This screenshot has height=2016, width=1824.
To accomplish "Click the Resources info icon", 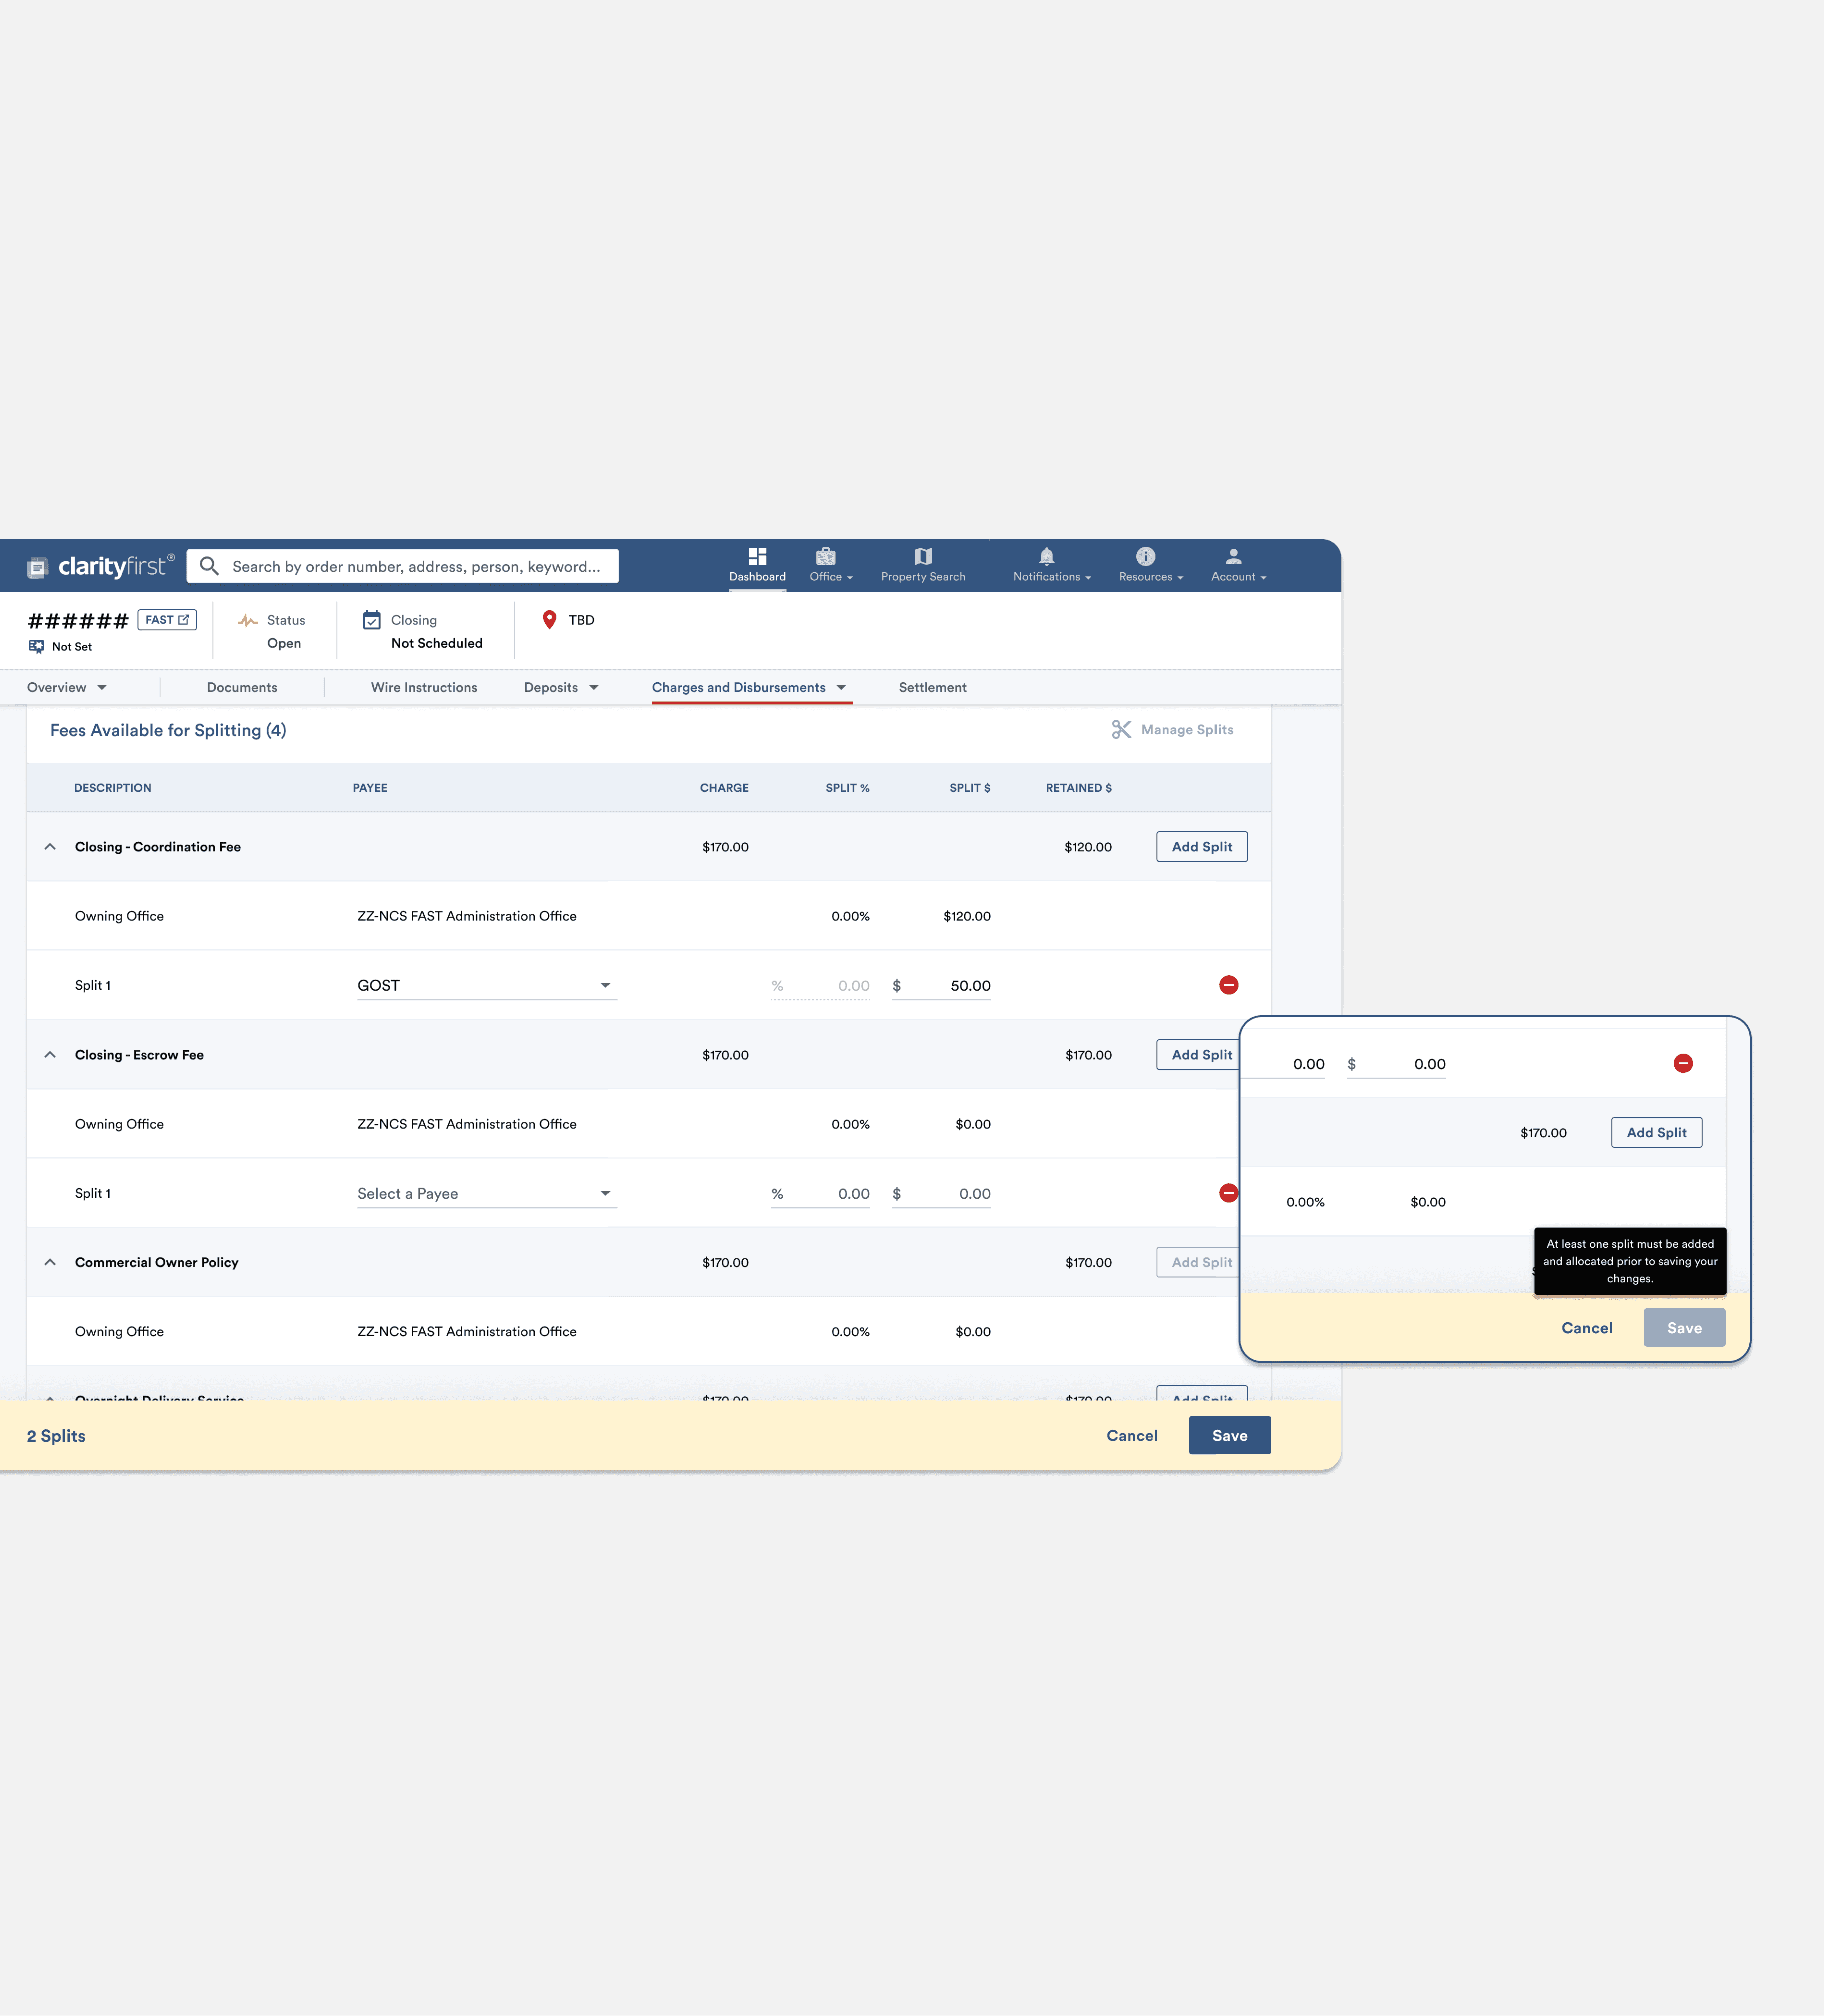I will click(x=1145, y=556).
